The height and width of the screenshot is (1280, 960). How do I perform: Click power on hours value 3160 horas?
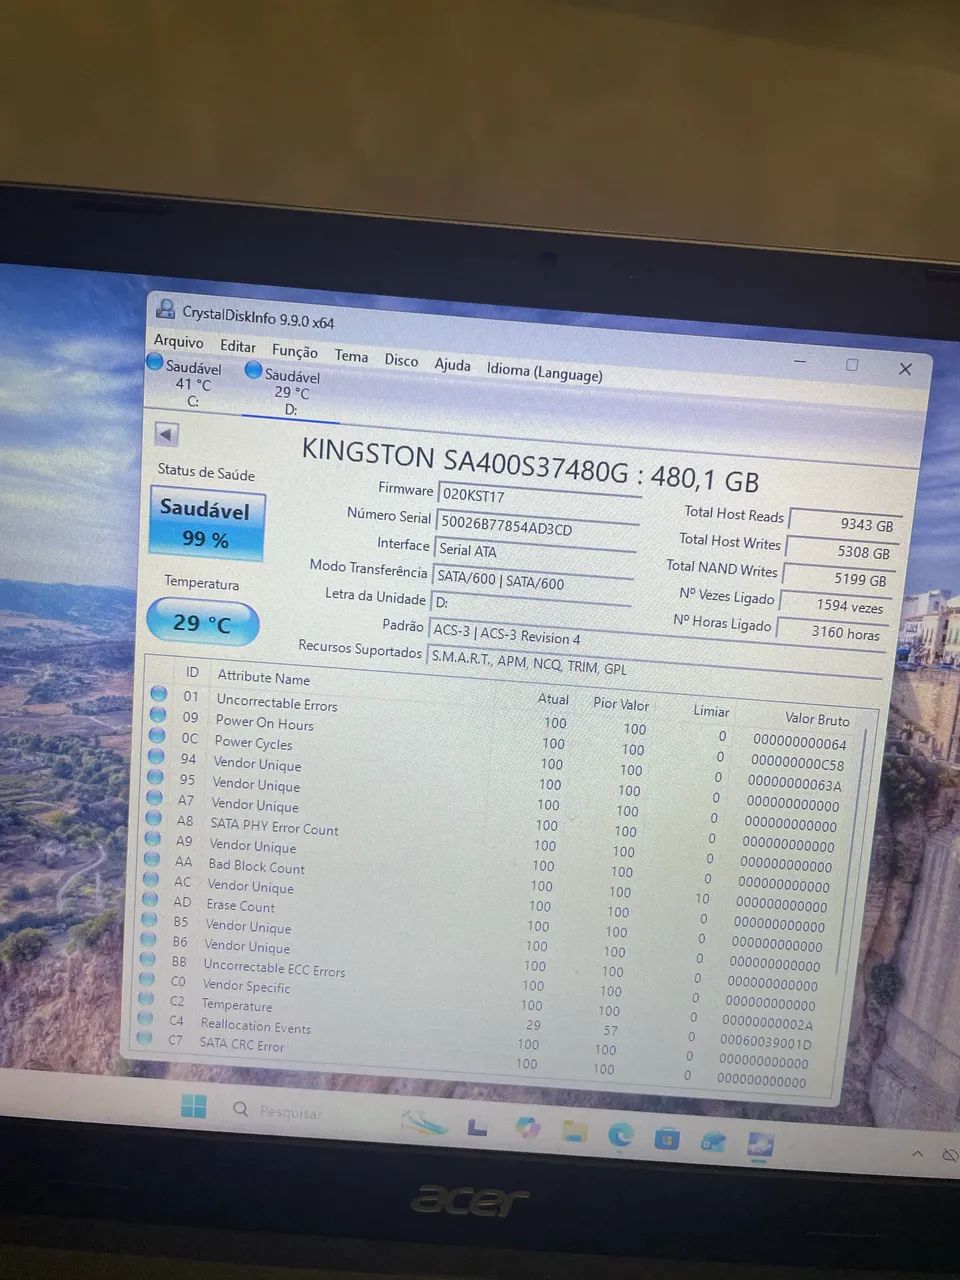830,632
